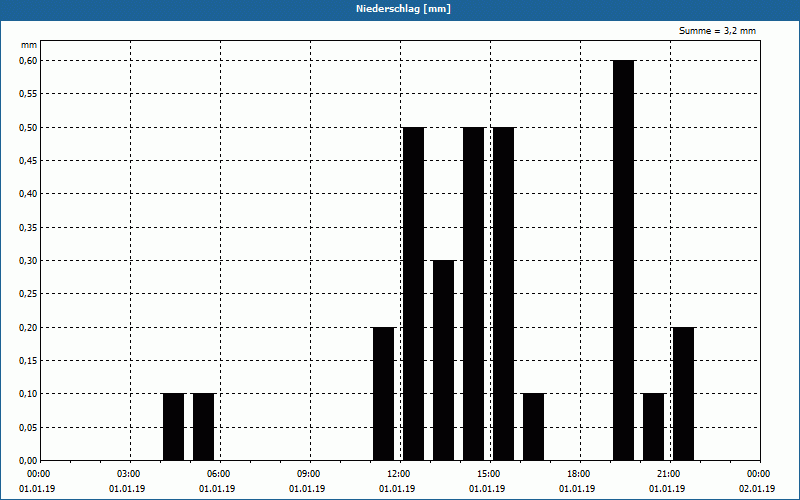This screenshot has width=800, height=500.
Task: Select the 12:00 time label
Action: 398,474
